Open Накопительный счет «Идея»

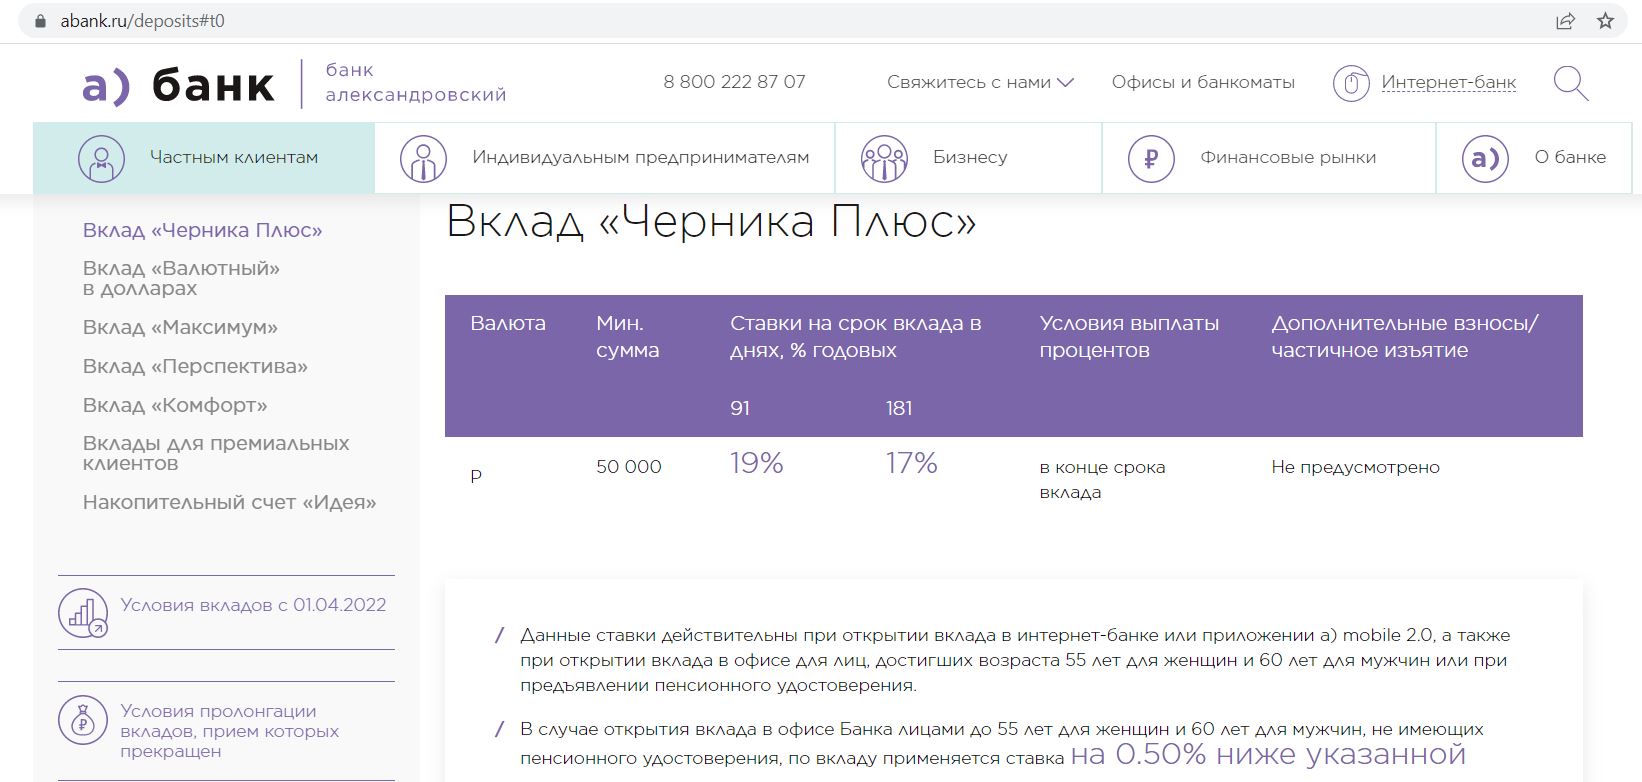[x=230, y=502]
